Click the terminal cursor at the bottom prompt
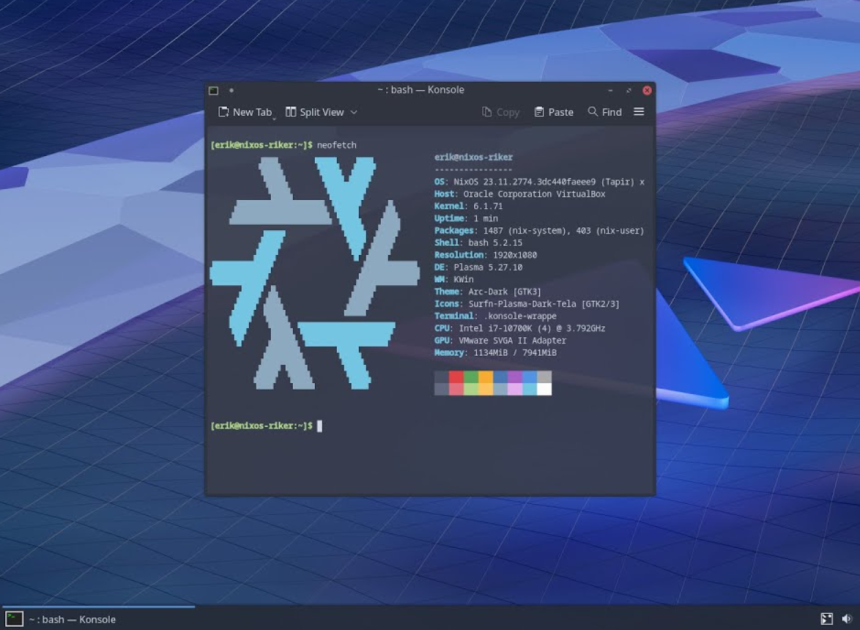The height and width of the screenshot is (630, 860). [320, 426]
